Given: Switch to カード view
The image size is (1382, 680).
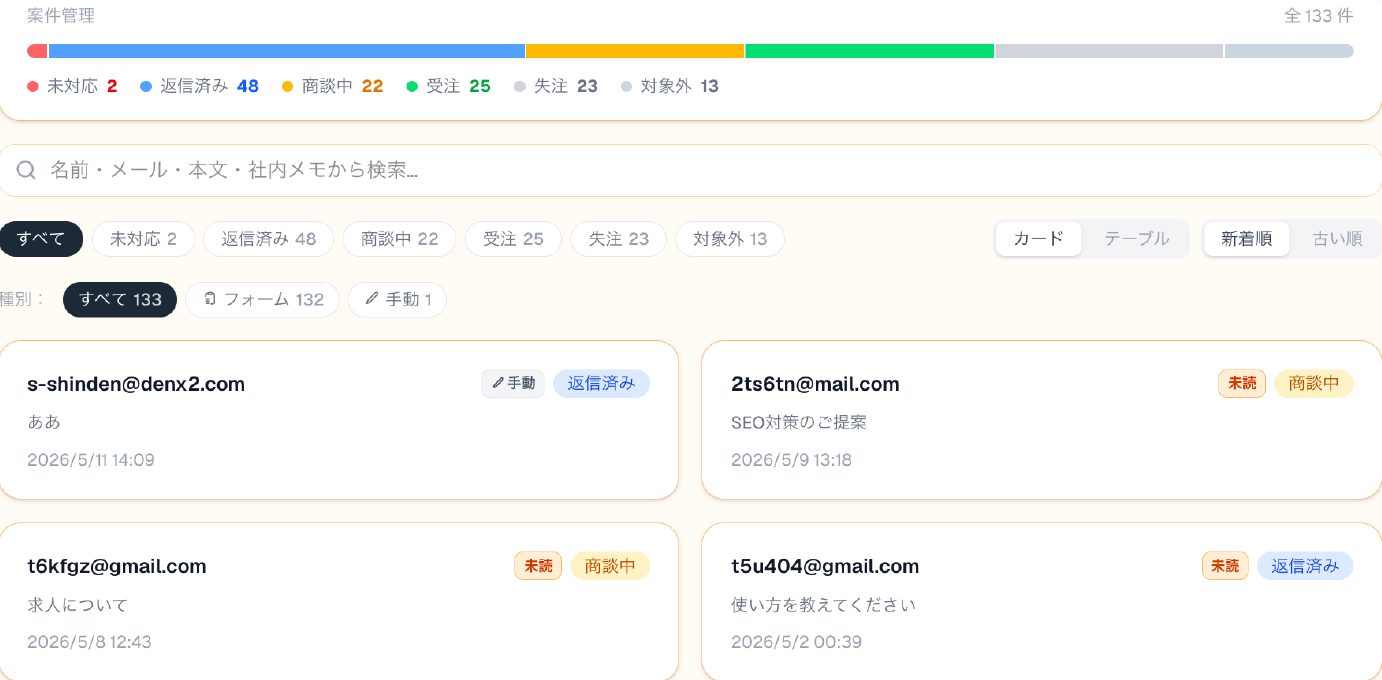Looking at the screenshot, I should tap(1038, 239).
